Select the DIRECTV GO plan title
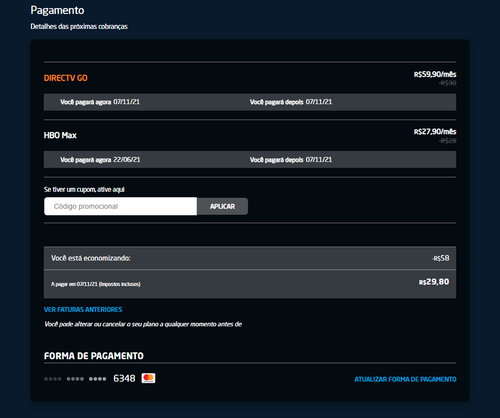This screenshot has width=500, height=418. click(x=66, y=78)
